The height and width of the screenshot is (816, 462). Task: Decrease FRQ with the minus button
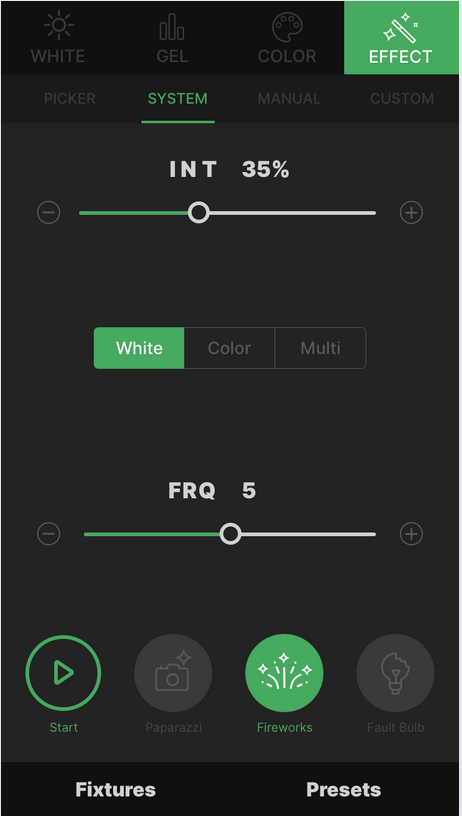coord(48,534)
